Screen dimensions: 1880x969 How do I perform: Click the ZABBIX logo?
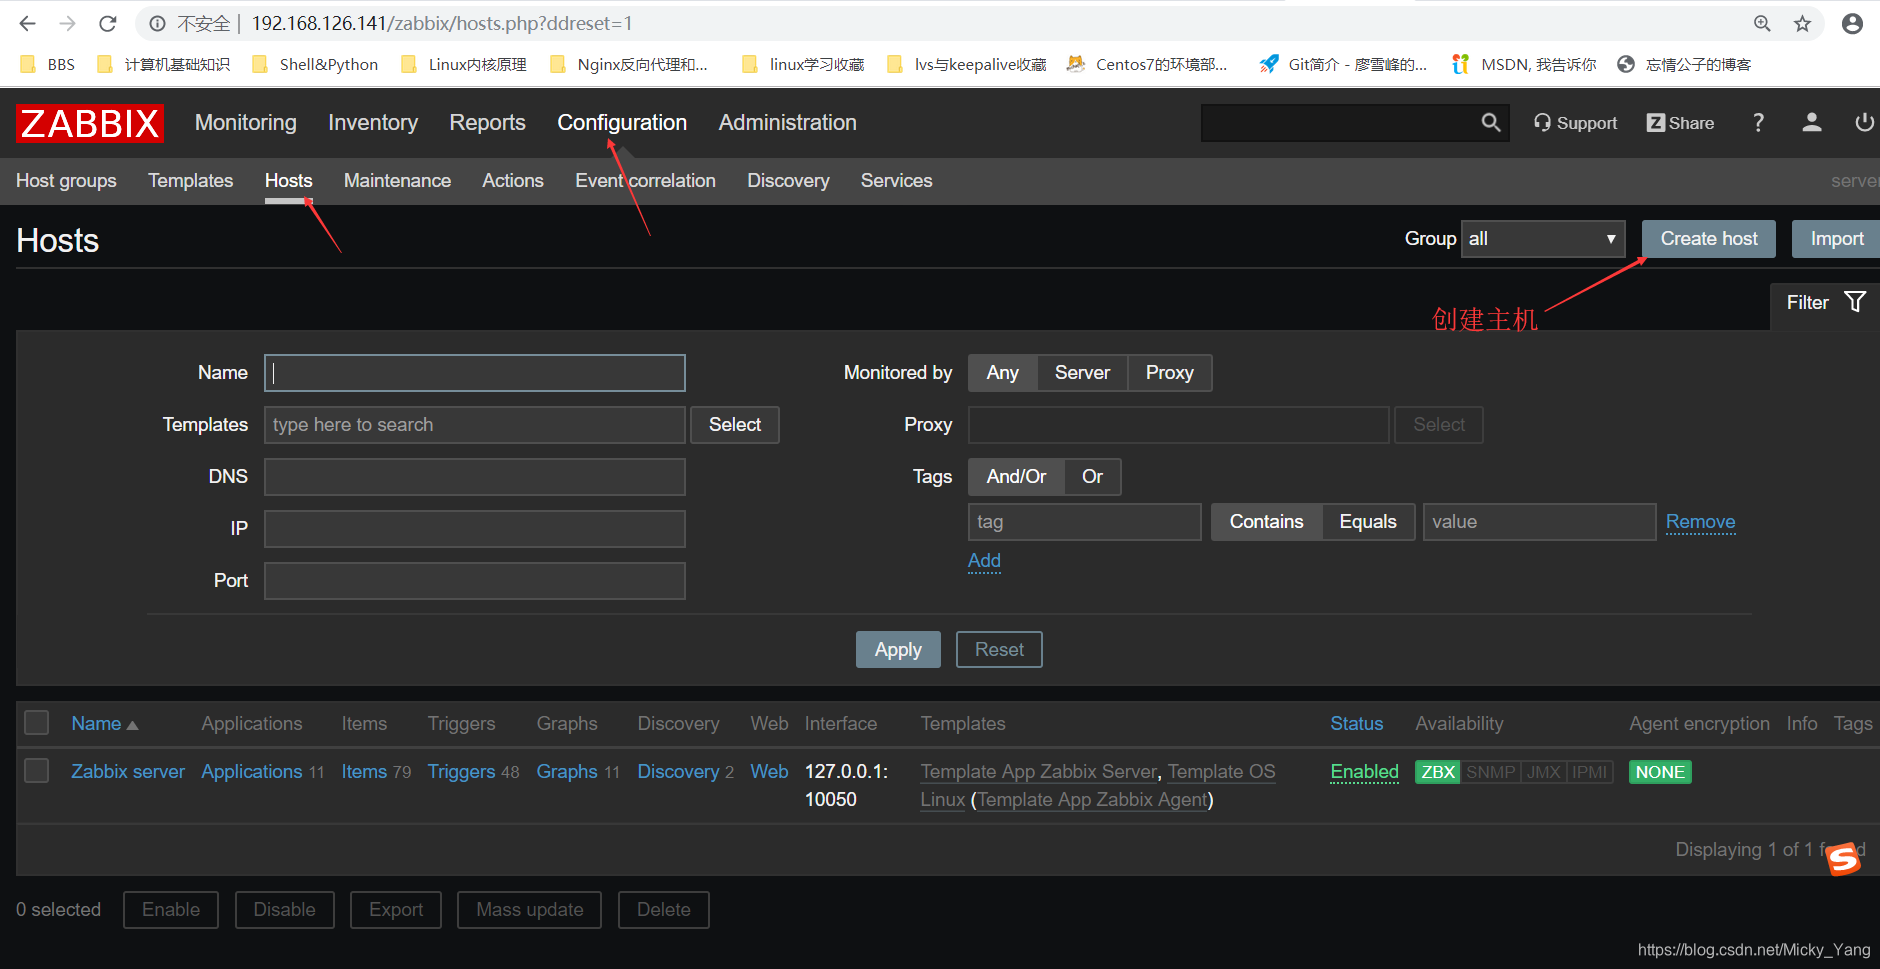[90, 123]
